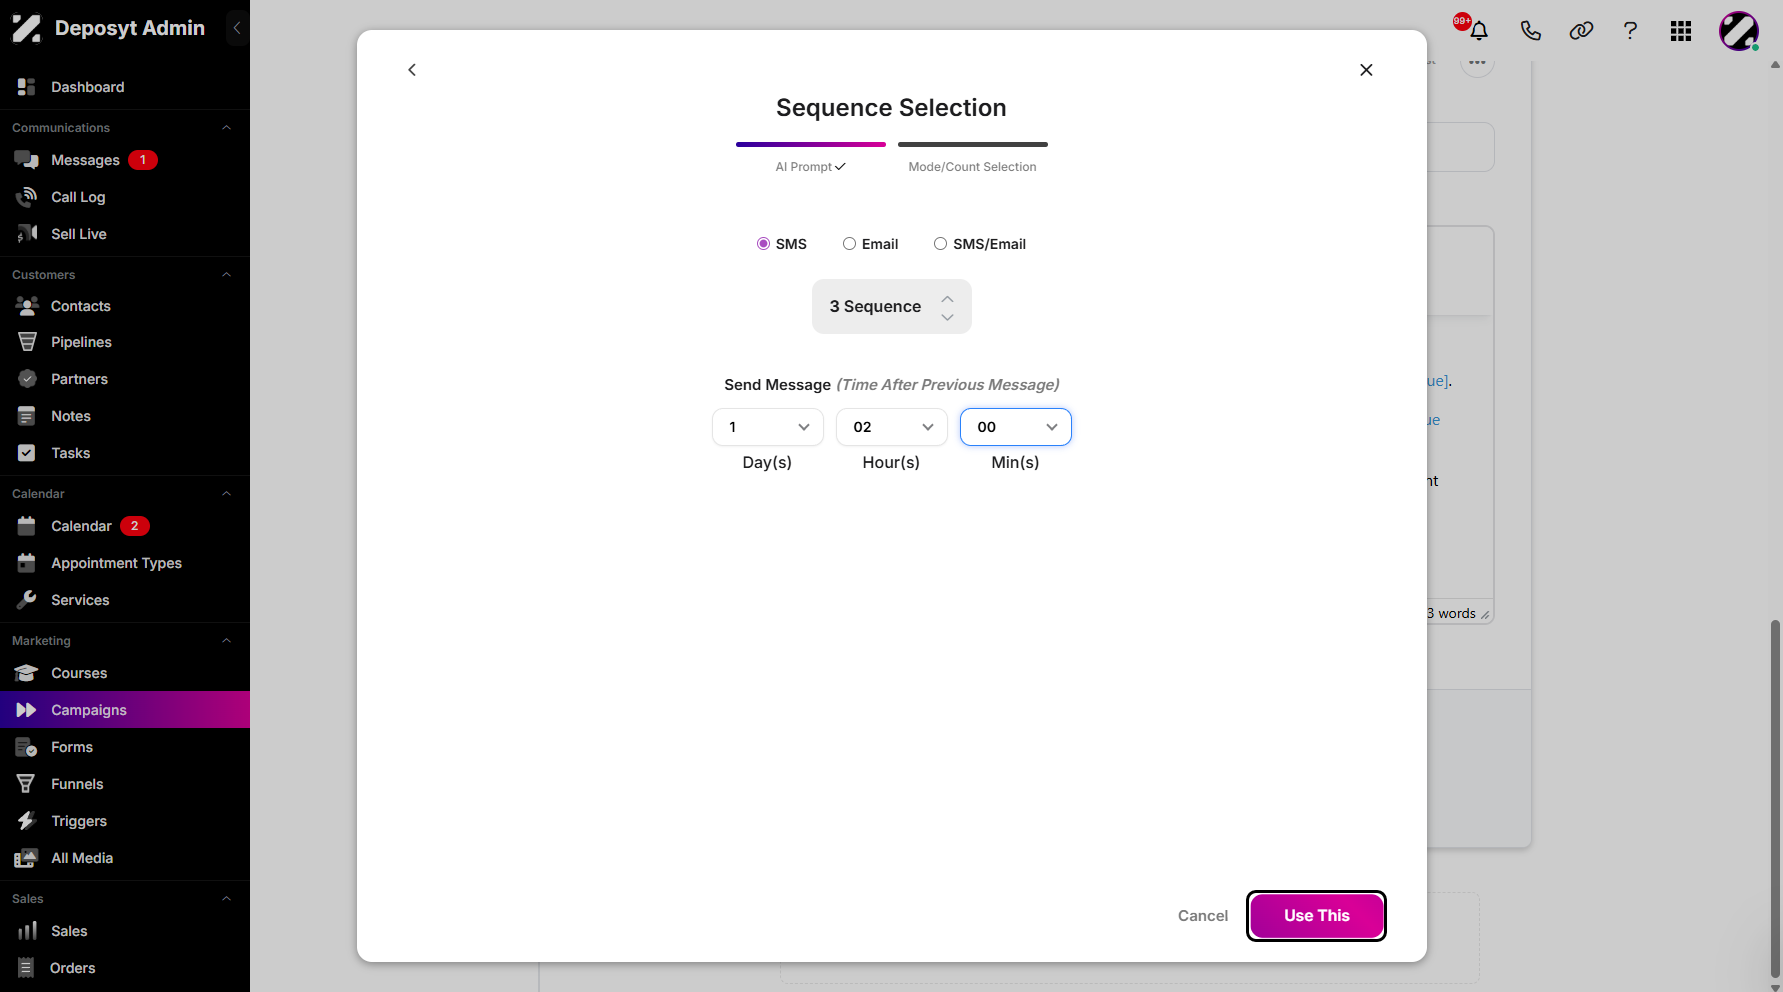Click the Deposyt Admin logo
Viewport: 1783px width, 992px height.
(108, 28)
